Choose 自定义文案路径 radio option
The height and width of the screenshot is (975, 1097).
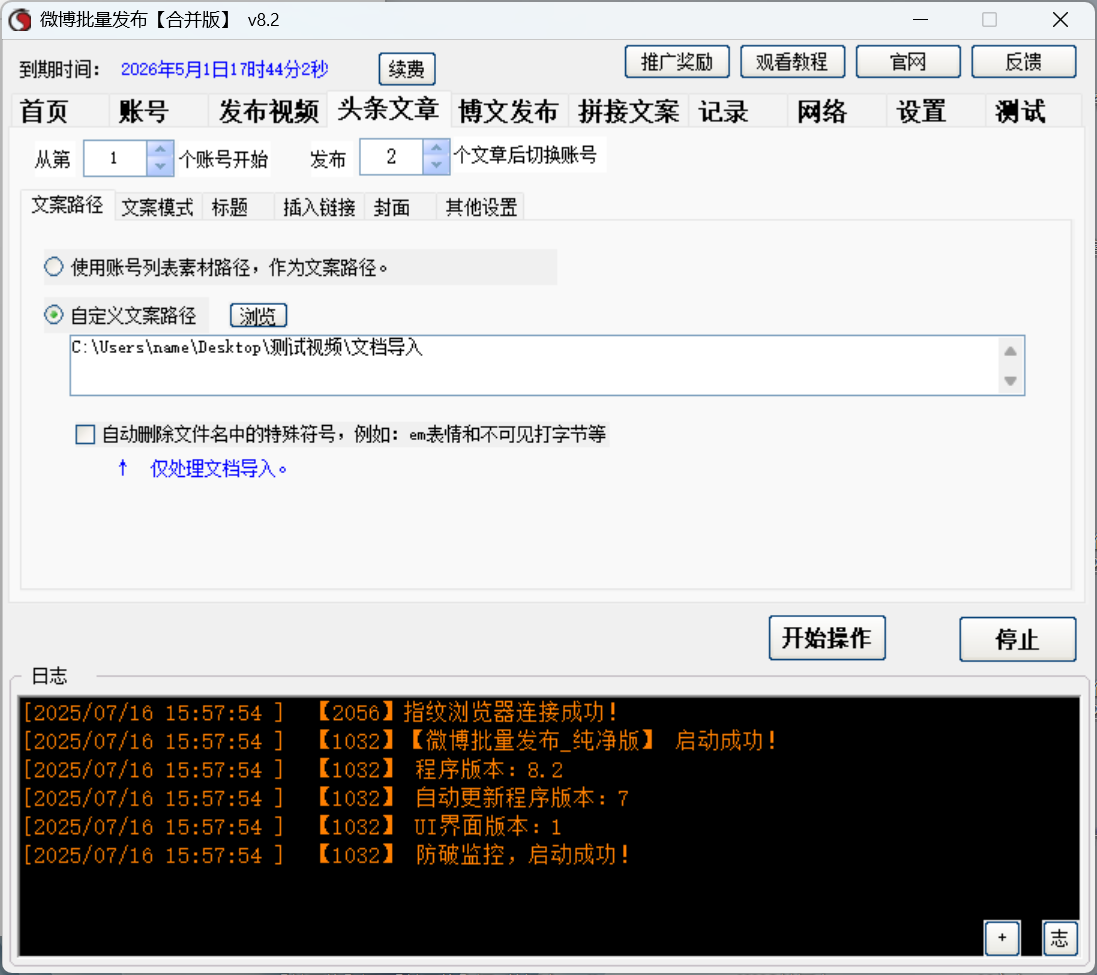click(x=54, y=315)
